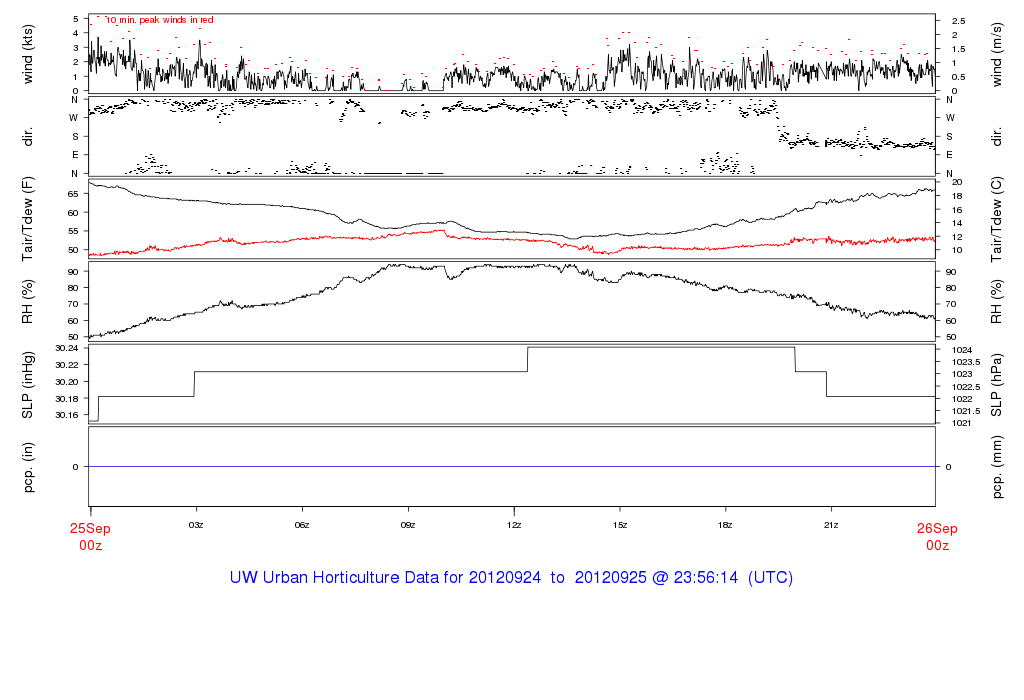Viewport: 1024px width, 700px height.
Task: Select the '26Sep' end date label
Action: pos(936,528)
